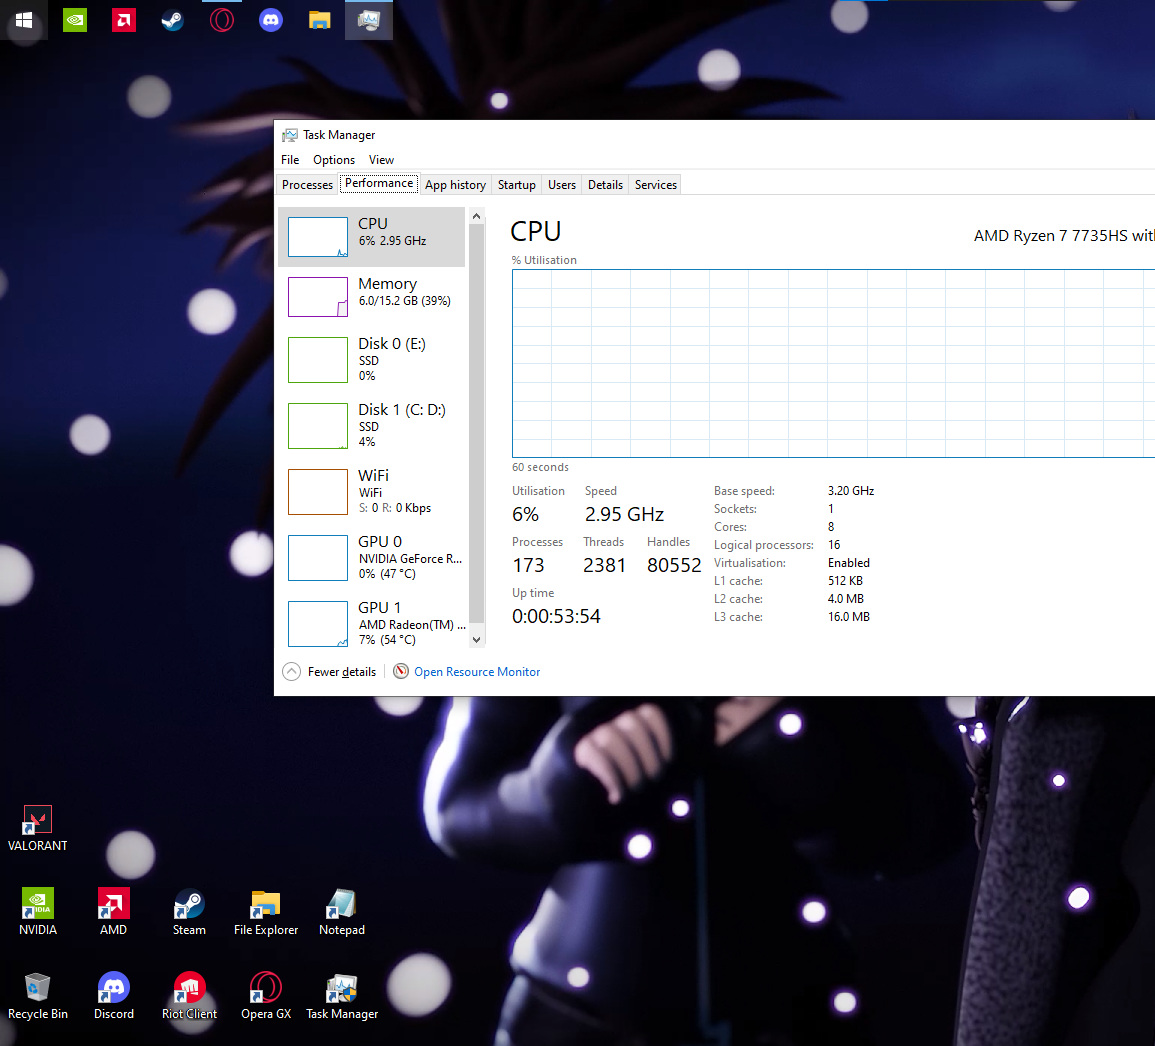
Task: Select Memory in the performance sidebar
Action: tap(372, 297)
